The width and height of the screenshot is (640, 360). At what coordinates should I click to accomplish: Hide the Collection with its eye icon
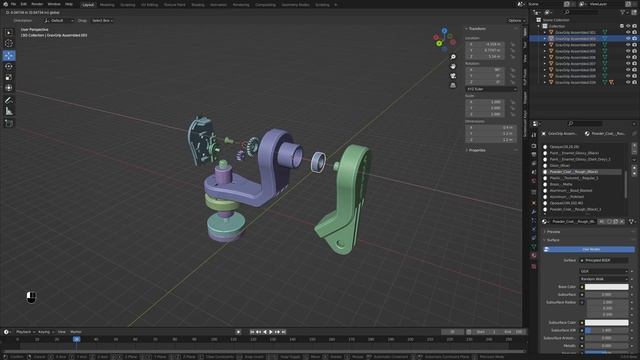[x=628, y=26]
